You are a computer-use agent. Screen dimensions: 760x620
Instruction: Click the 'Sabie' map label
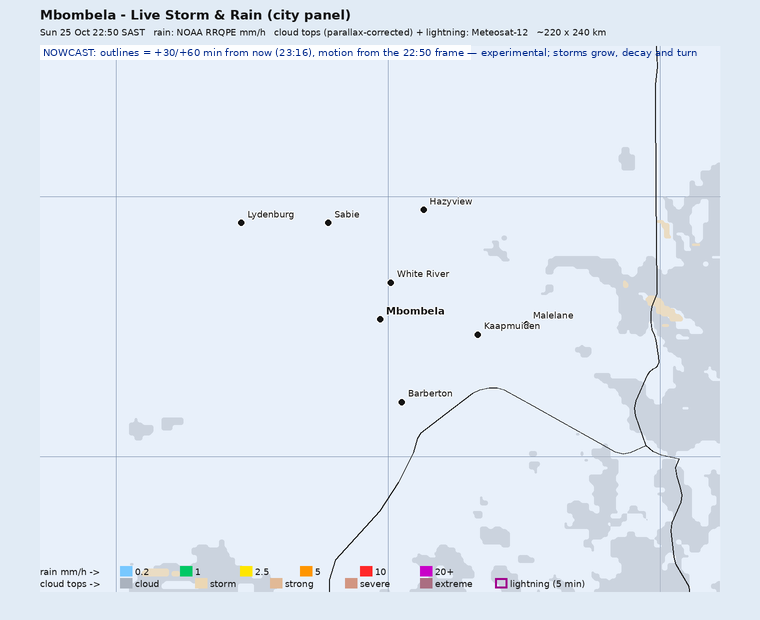[x=347, y=214]
